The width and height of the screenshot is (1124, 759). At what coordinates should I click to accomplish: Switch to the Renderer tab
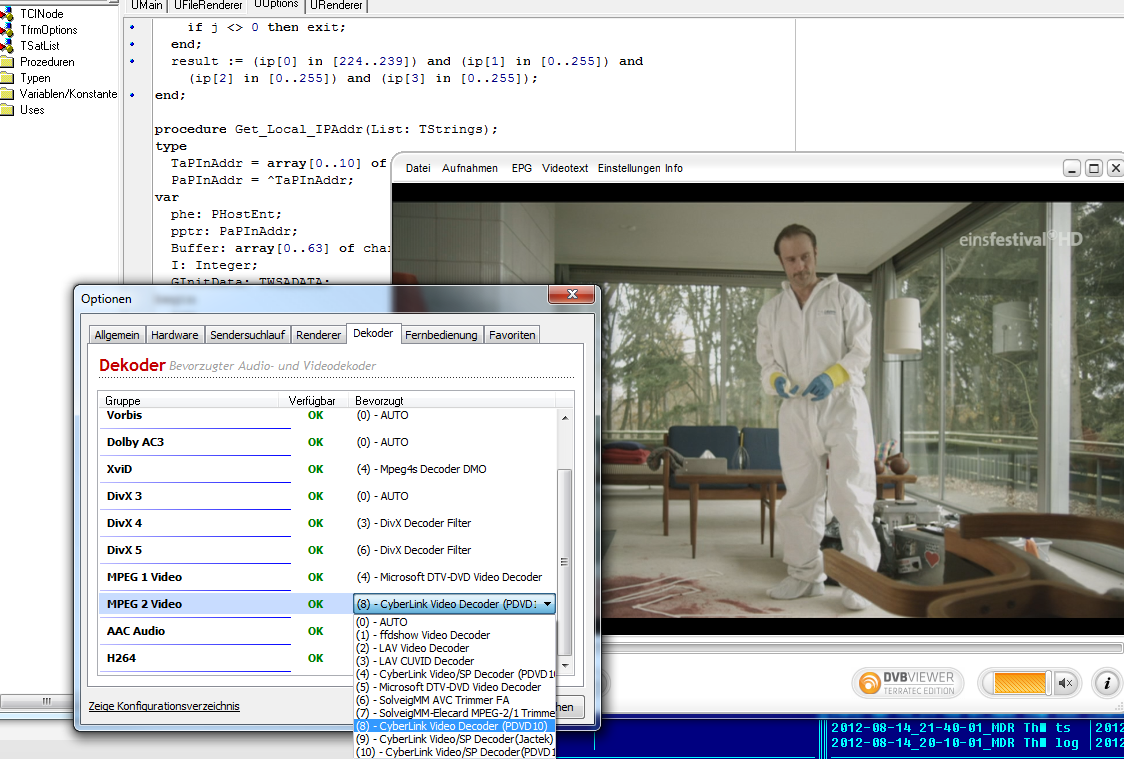click(318, 335)
